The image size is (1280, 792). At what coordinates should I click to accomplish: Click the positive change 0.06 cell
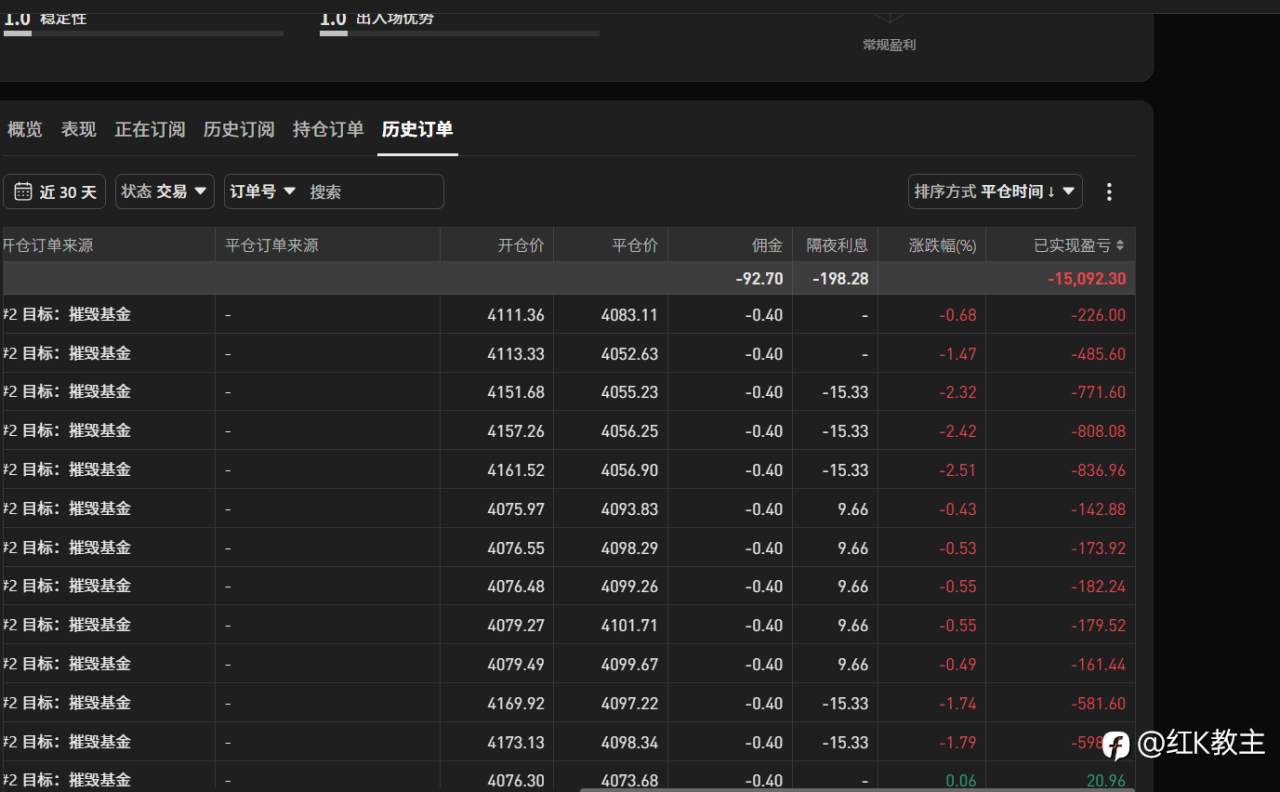click(961, 781)
